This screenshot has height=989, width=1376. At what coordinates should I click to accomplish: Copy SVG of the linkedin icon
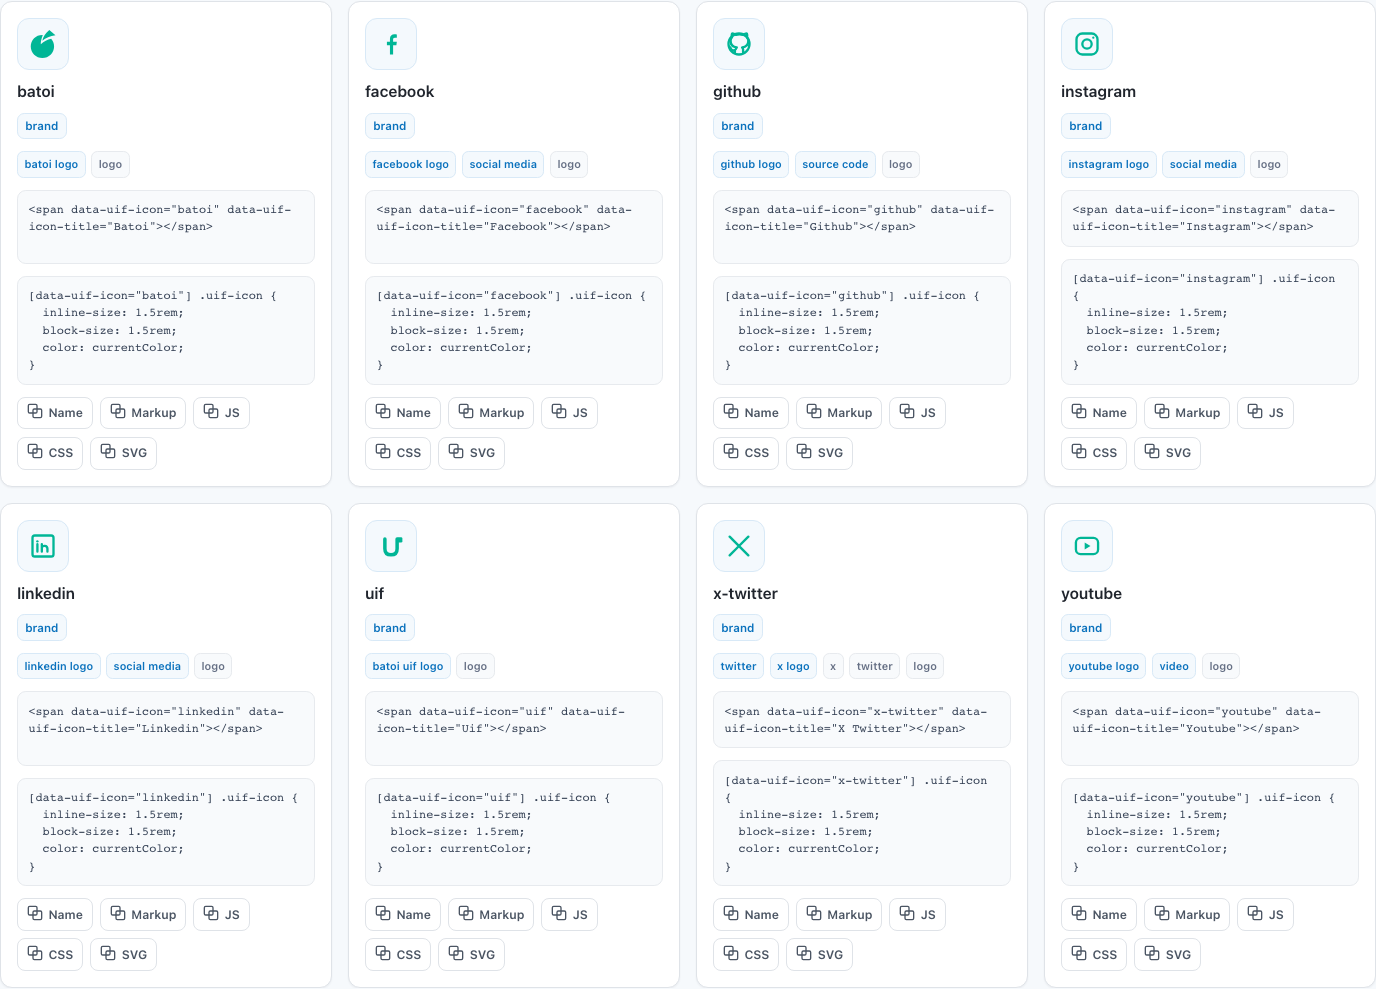point(124,955)
